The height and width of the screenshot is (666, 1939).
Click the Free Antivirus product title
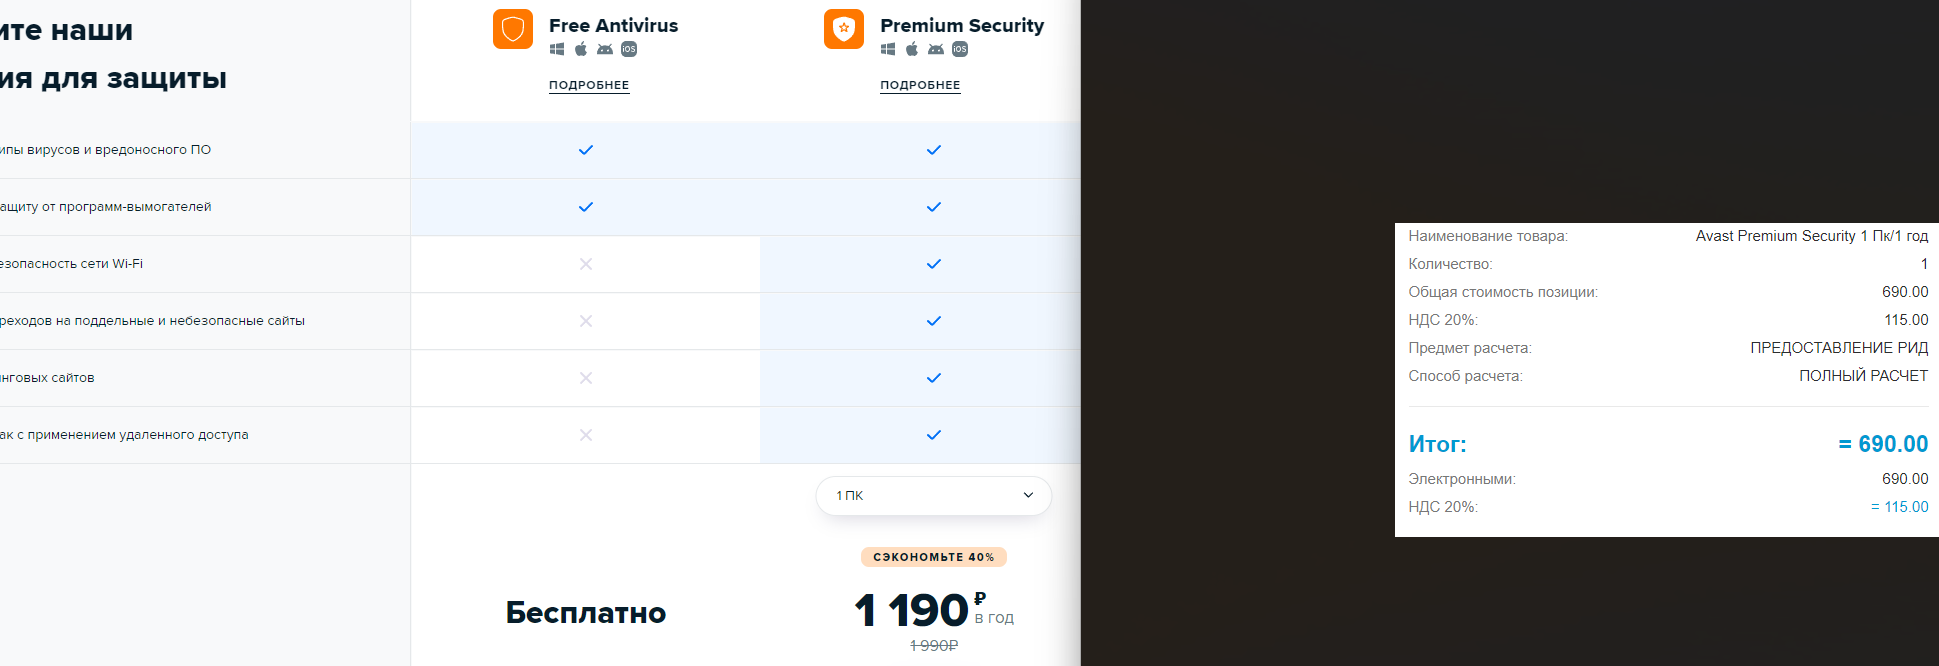(x=613, y=25)
